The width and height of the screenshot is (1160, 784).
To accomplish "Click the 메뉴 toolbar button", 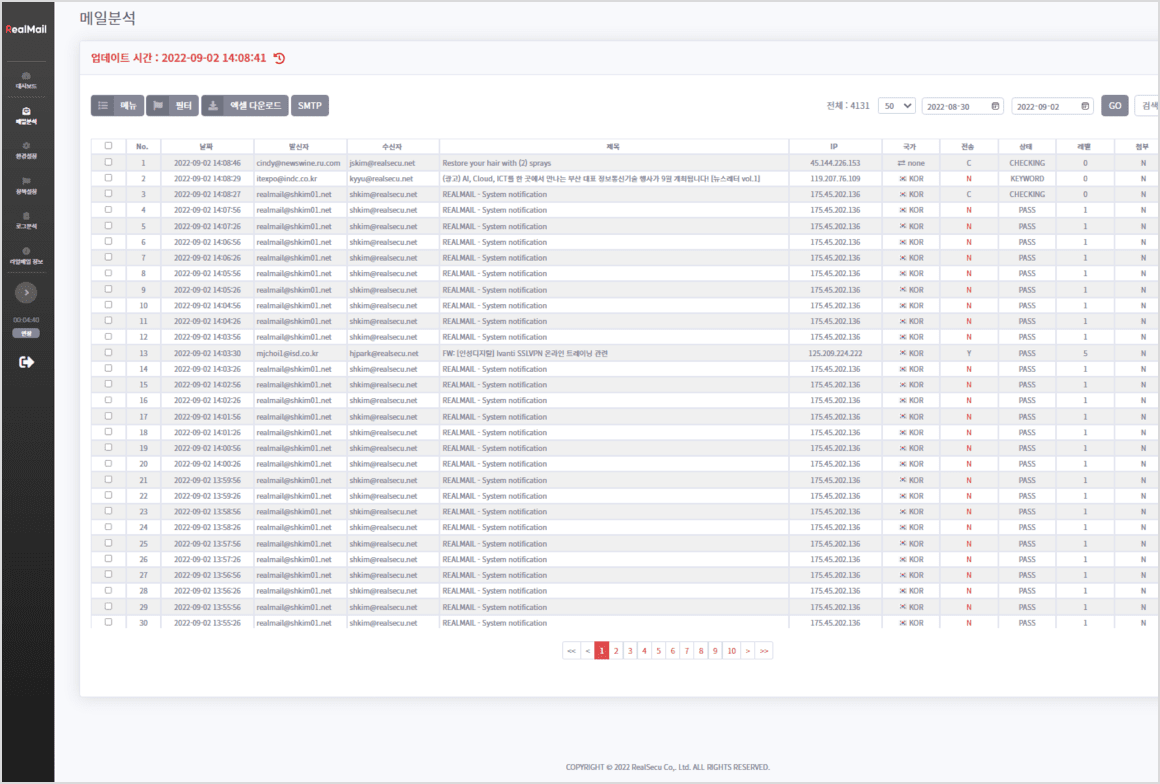I will (x=118, y=106).
